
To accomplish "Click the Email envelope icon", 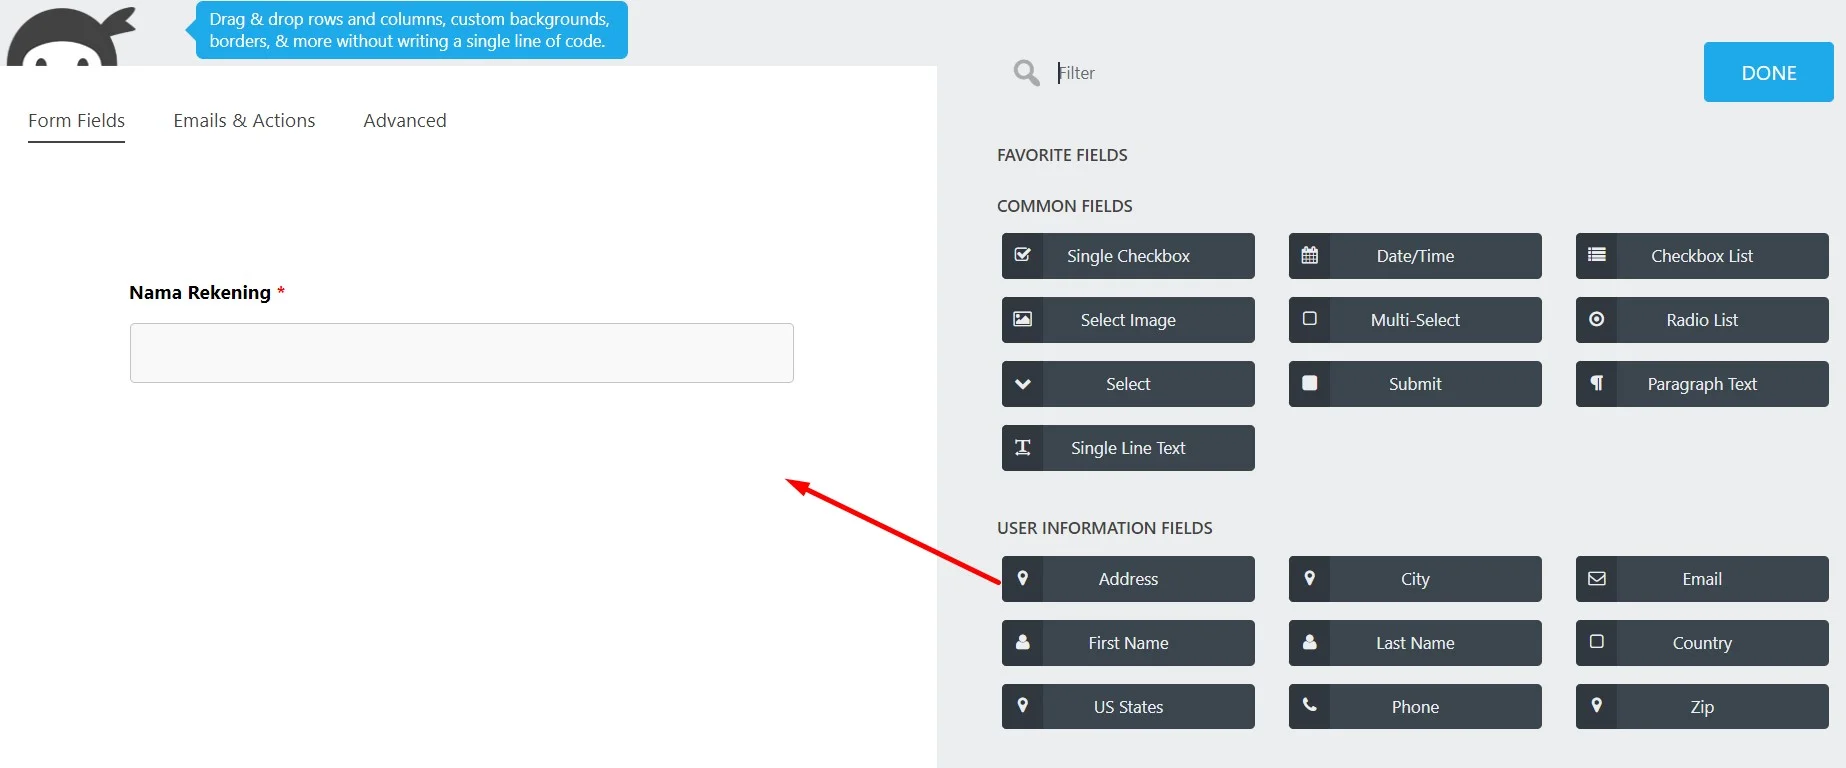I will [1597, 578].
